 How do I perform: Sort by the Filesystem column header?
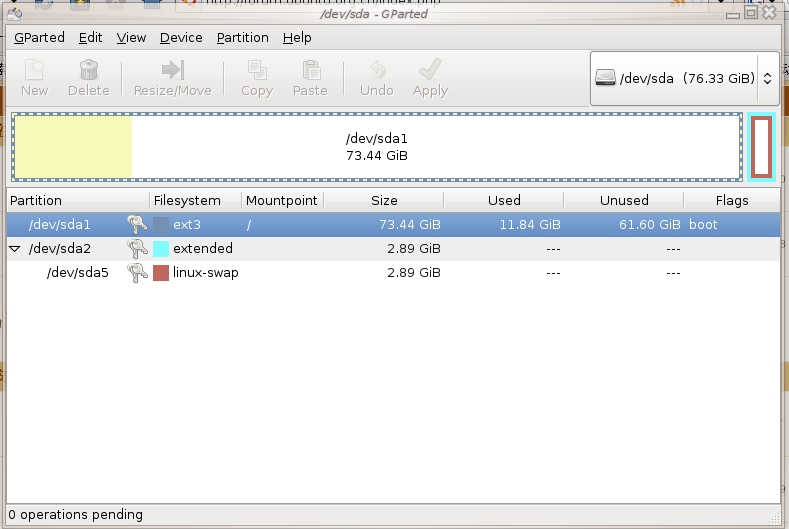pyautogui.click(x=195, y=200)
